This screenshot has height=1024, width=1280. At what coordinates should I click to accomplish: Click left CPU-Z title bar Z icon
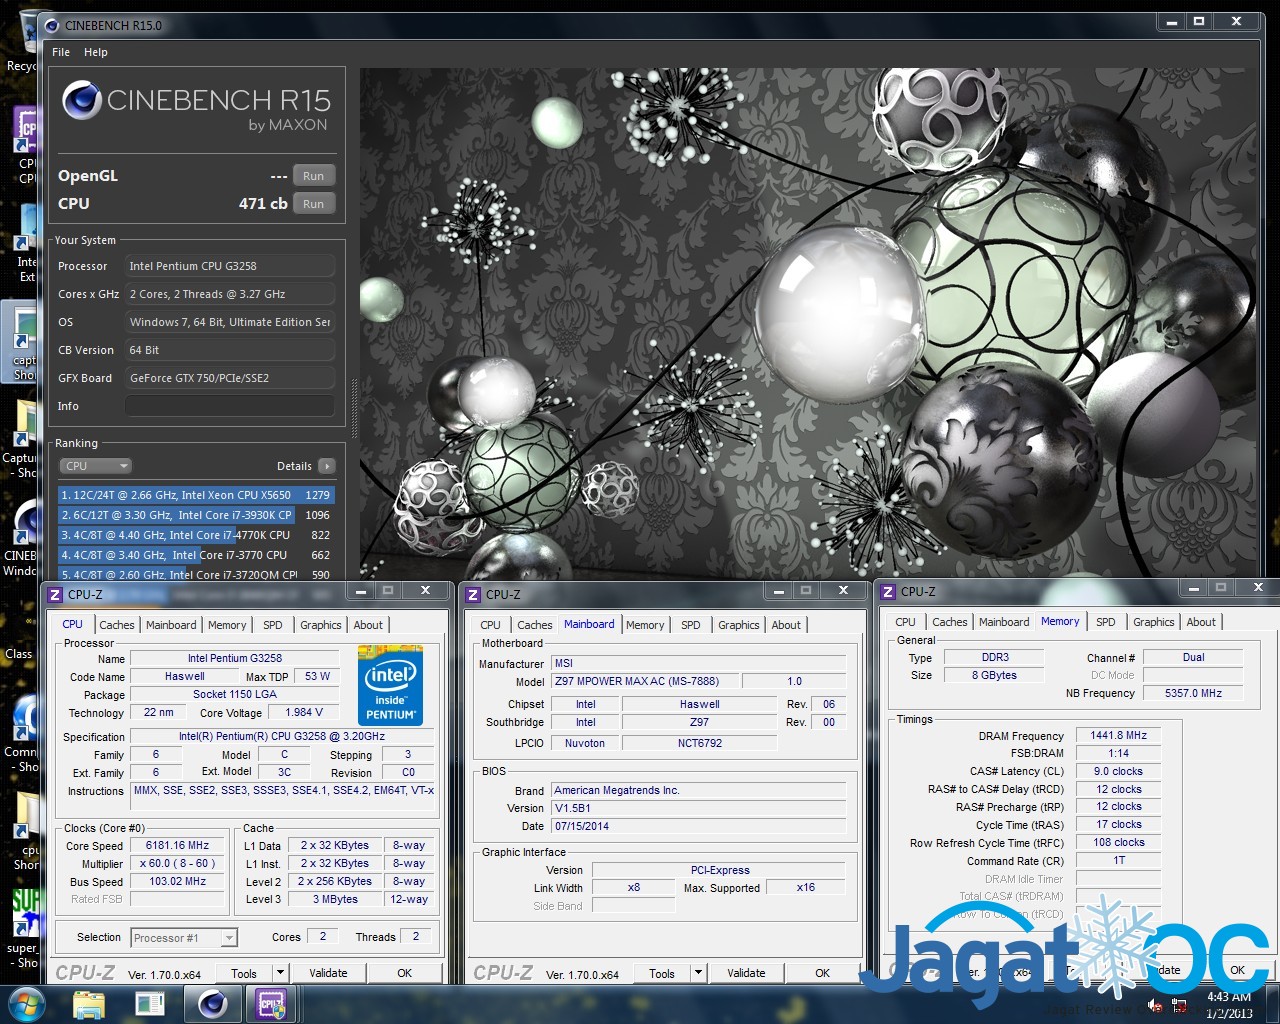click(x=57, y=594)
